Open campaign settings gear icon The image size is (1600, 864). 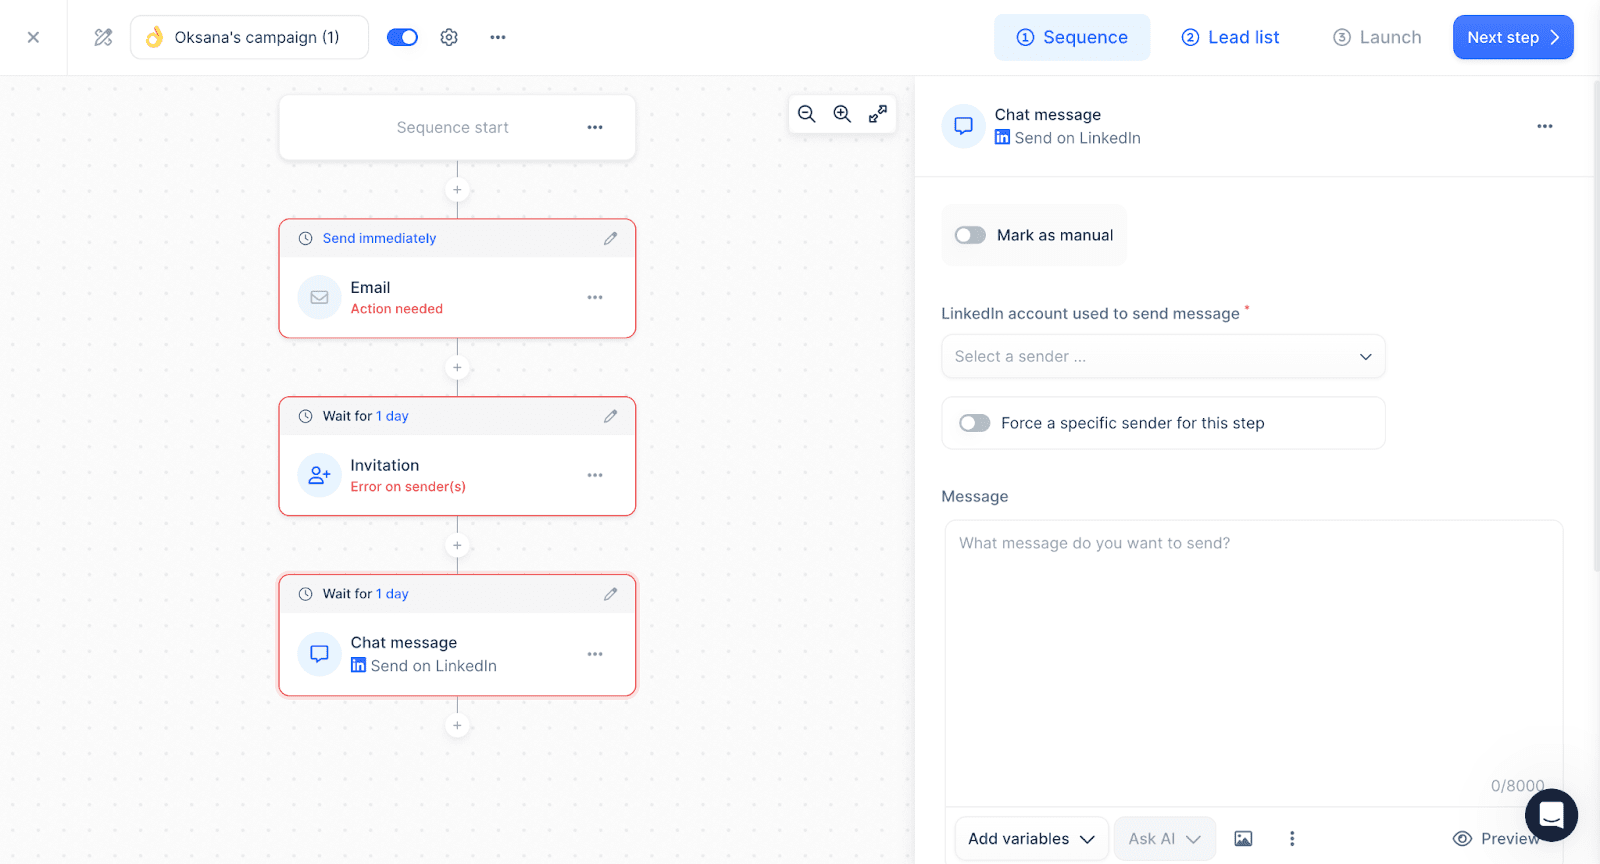449,37
